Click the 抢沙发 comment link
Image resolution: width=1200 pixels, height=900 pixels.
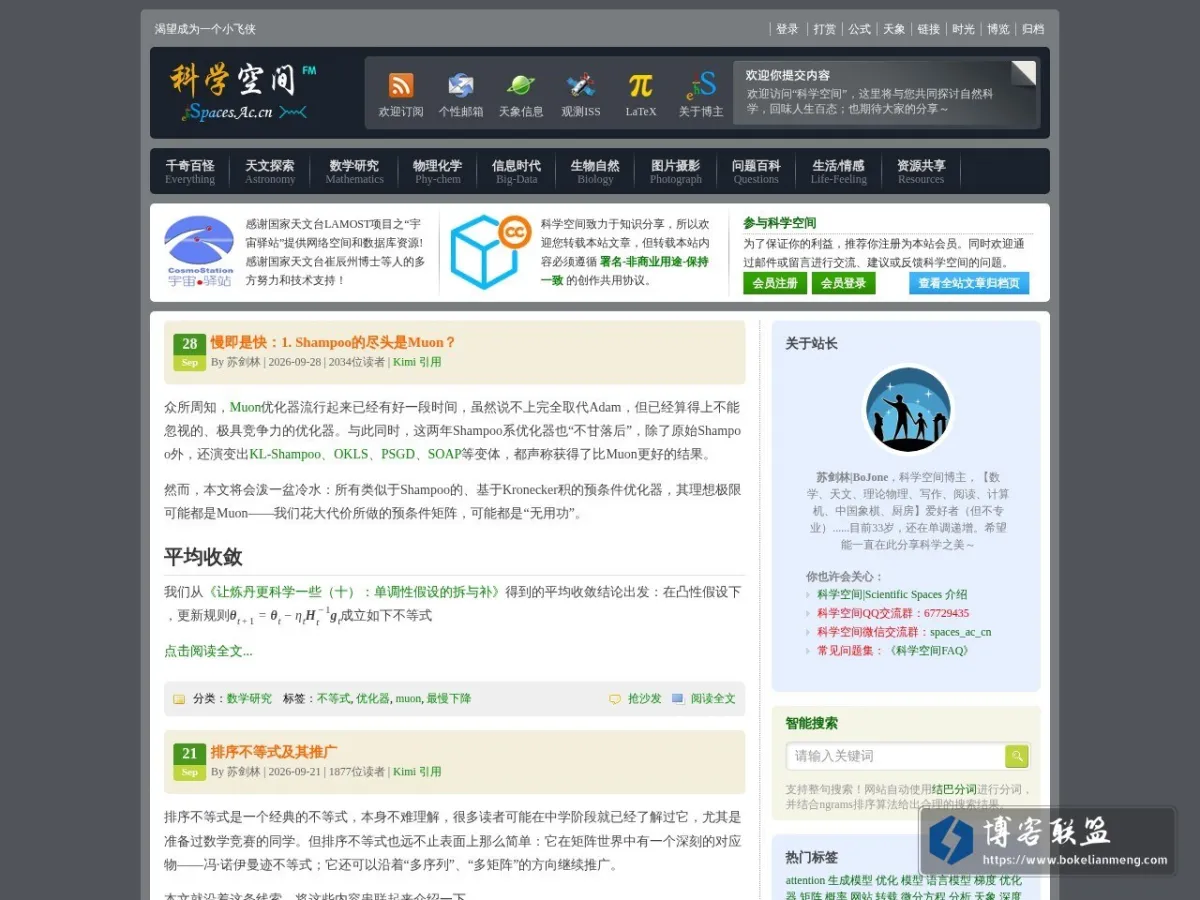click(x=644, y=699)
